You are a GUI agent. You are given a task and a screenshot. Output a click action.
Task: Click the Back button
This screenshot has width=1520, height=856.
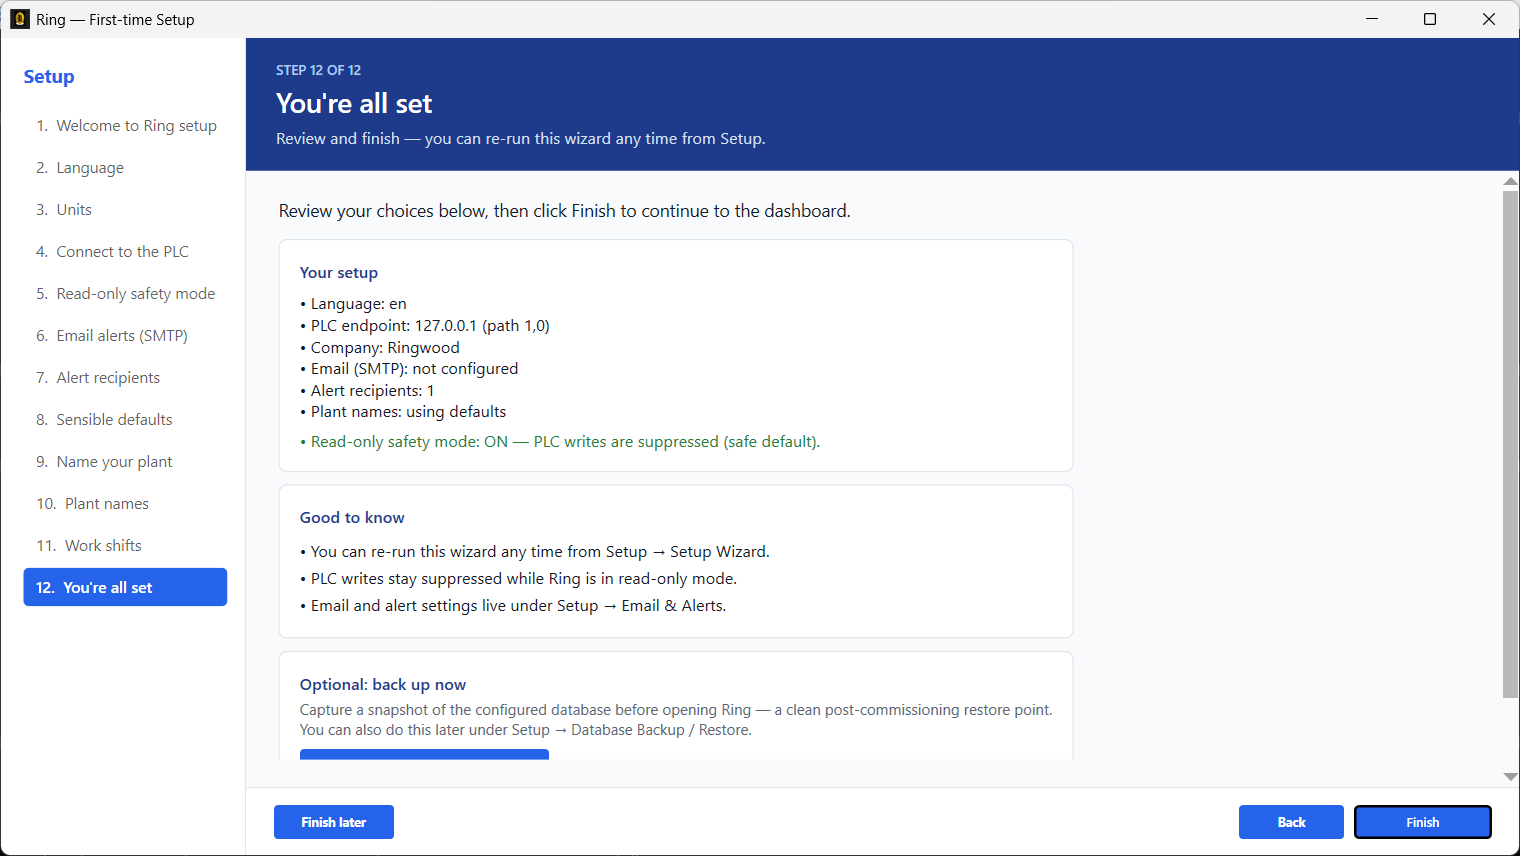[x=1291, y=822]
